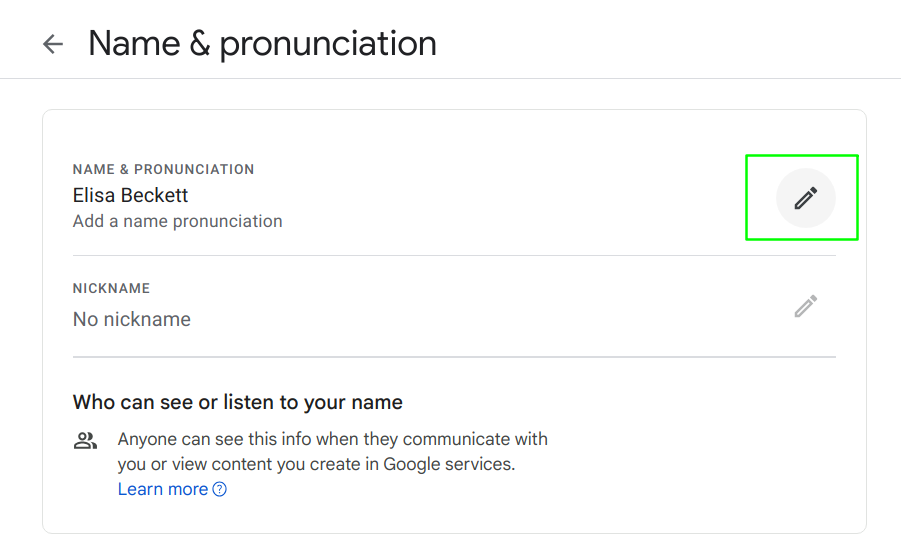Click the NAME & PRONUNCIATION section label
901x551 pixels.
(163, 169)
